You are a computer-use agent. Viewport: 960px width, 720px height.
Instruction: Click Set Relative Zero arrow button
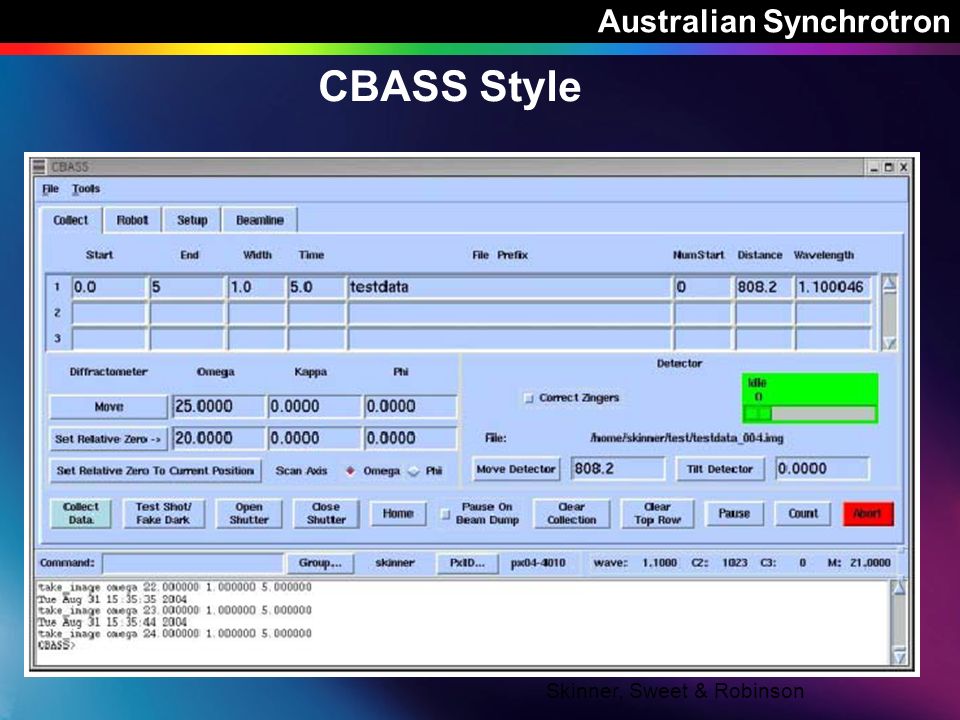coord(108,439)
